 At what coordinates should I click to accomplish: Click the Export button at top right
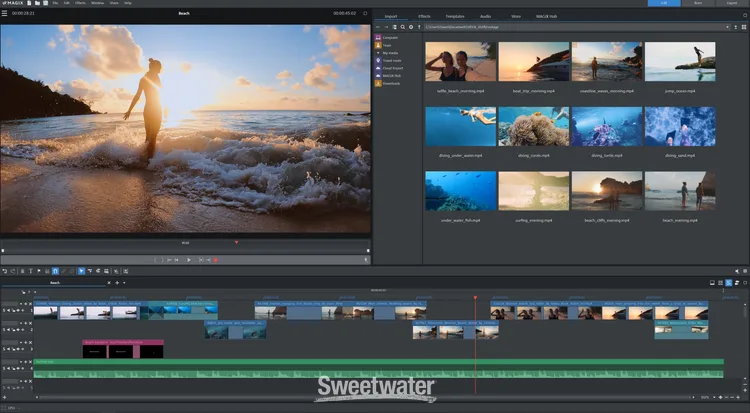(x=731, y=4)
